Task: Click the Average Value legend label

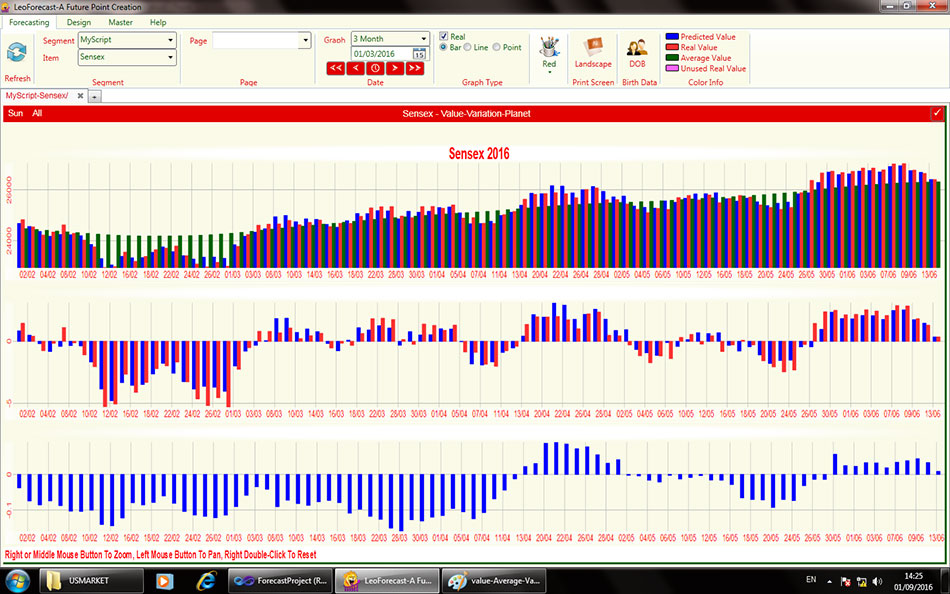Action: 706,58
